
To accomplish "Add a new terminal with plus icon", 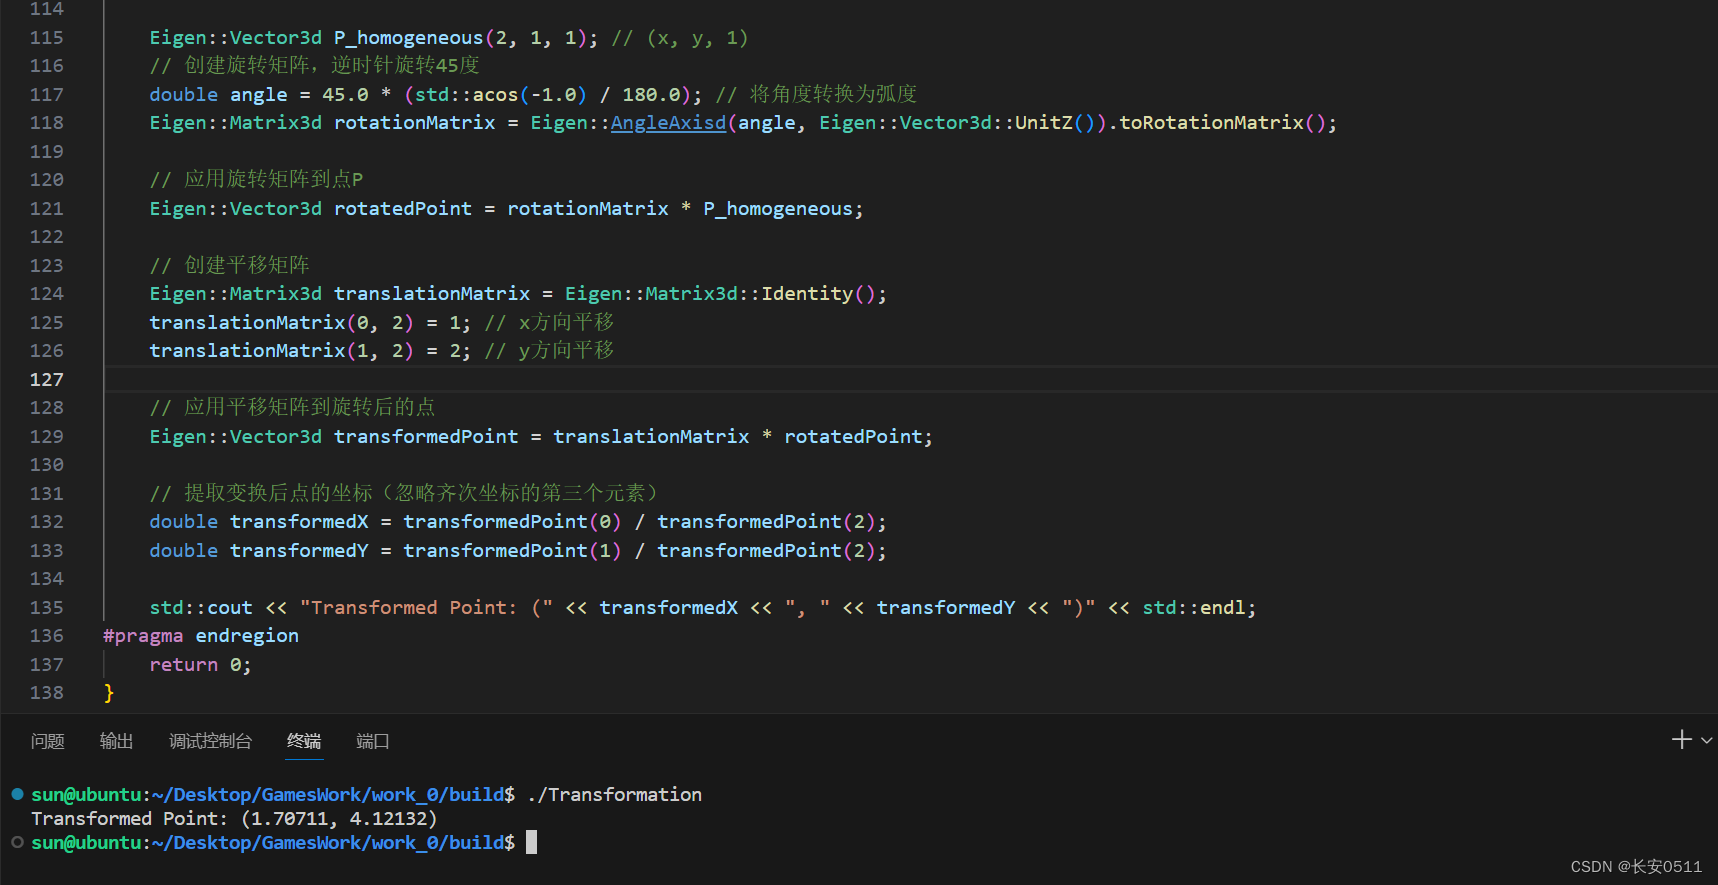I will click(x=1681, y=739).
